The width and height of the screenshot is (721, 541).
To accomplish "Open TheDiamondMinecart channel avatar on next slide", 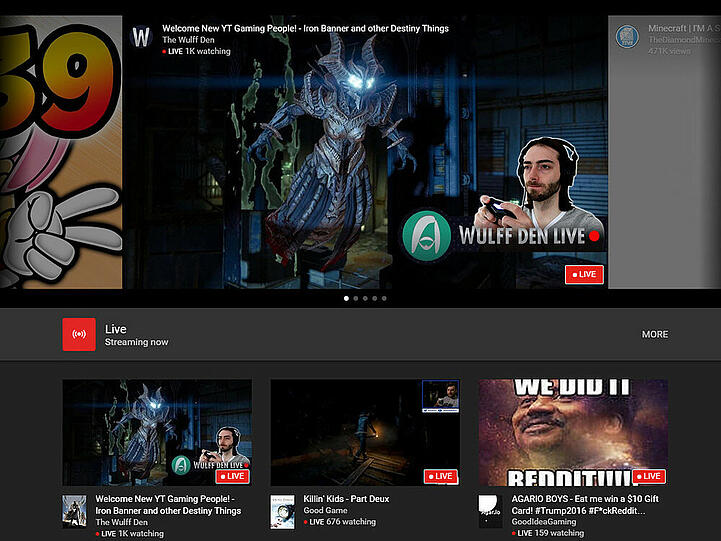I will tap(627, 37).
